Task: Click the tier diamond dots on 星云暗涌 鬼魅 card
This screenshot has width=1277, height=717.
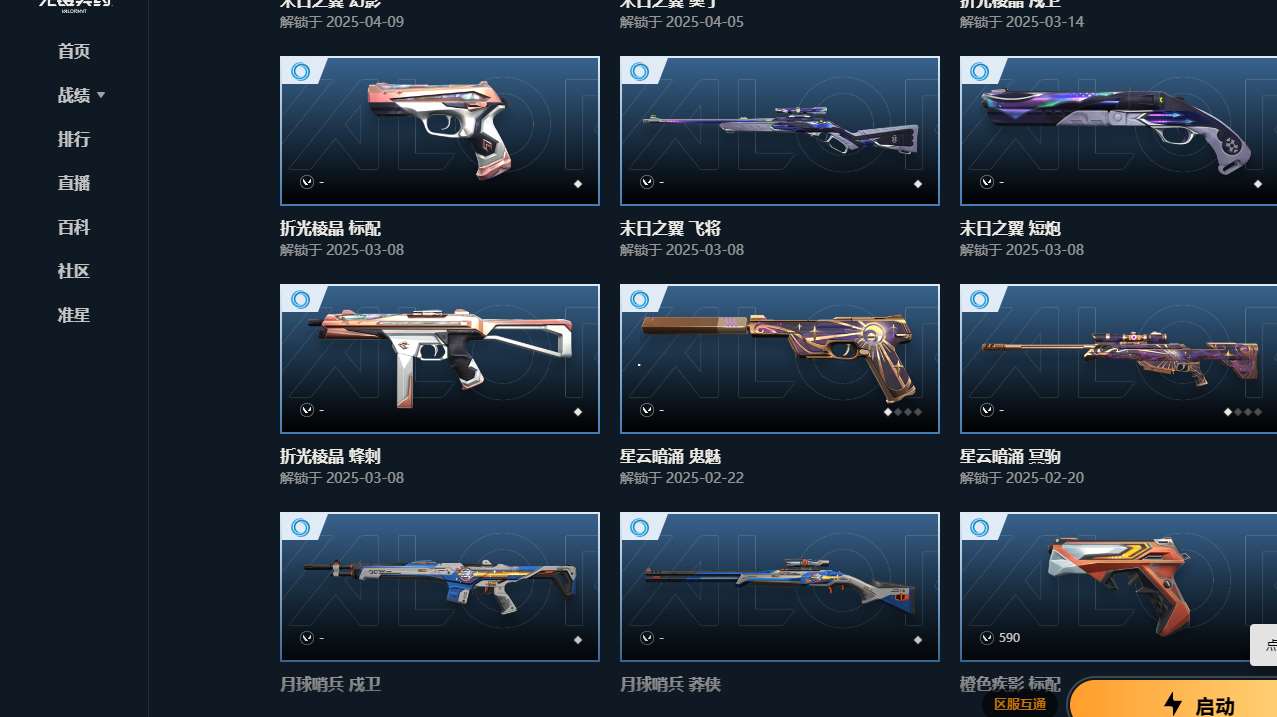Action: pyautogui.click(x=903, y=411)
